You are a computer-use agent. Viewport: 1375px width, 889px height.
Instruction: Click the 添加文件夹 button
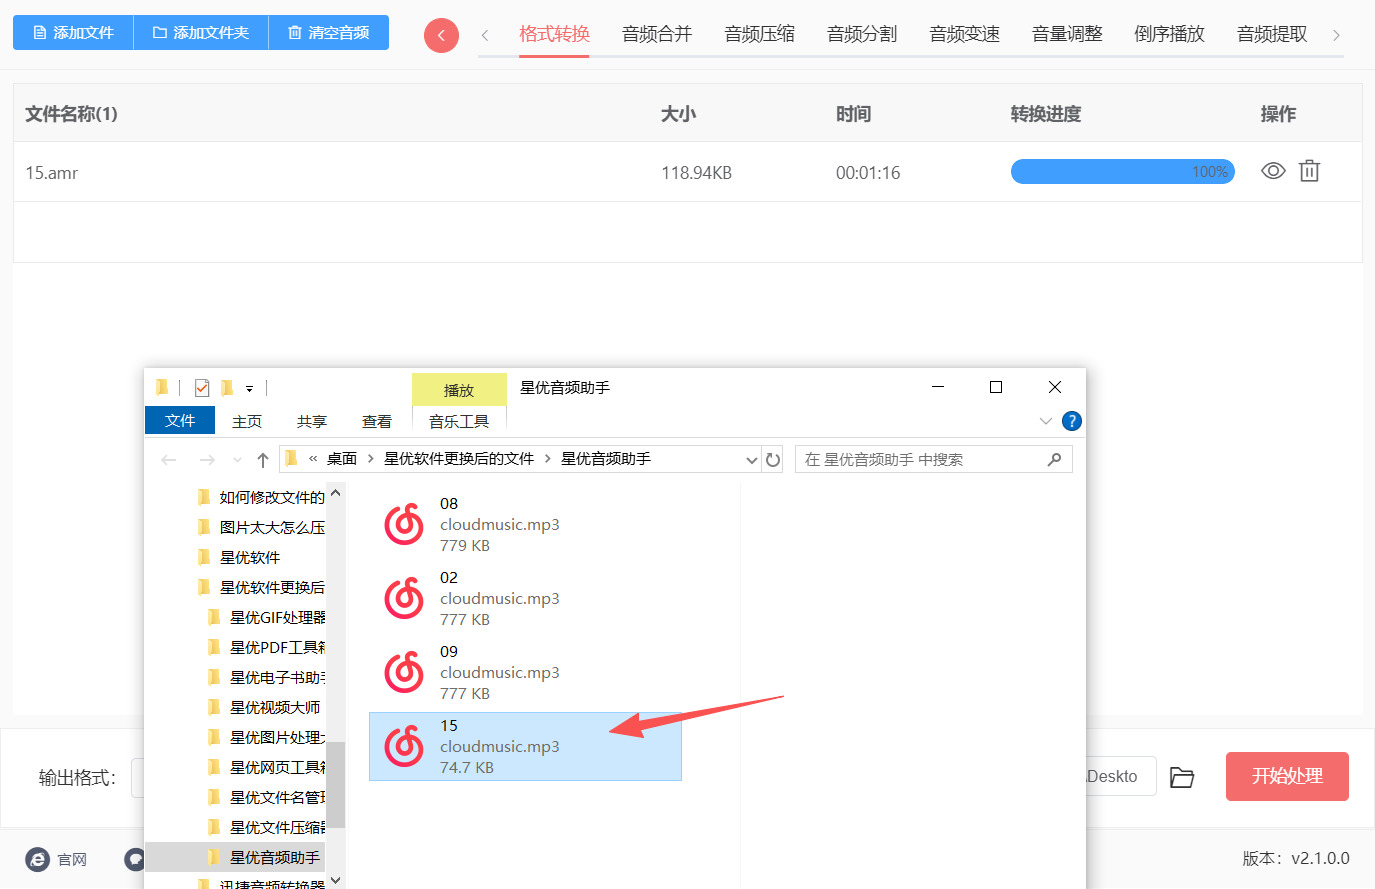[x=201, y=33]
